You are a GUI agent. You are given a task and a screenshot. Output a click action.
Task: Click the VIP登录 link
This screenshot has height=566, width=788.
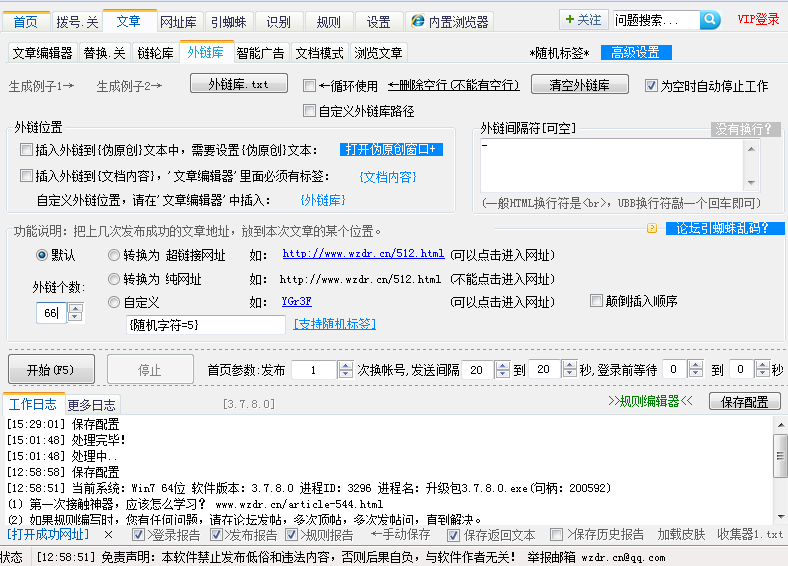pyautogui.click(x=758, y=20)
